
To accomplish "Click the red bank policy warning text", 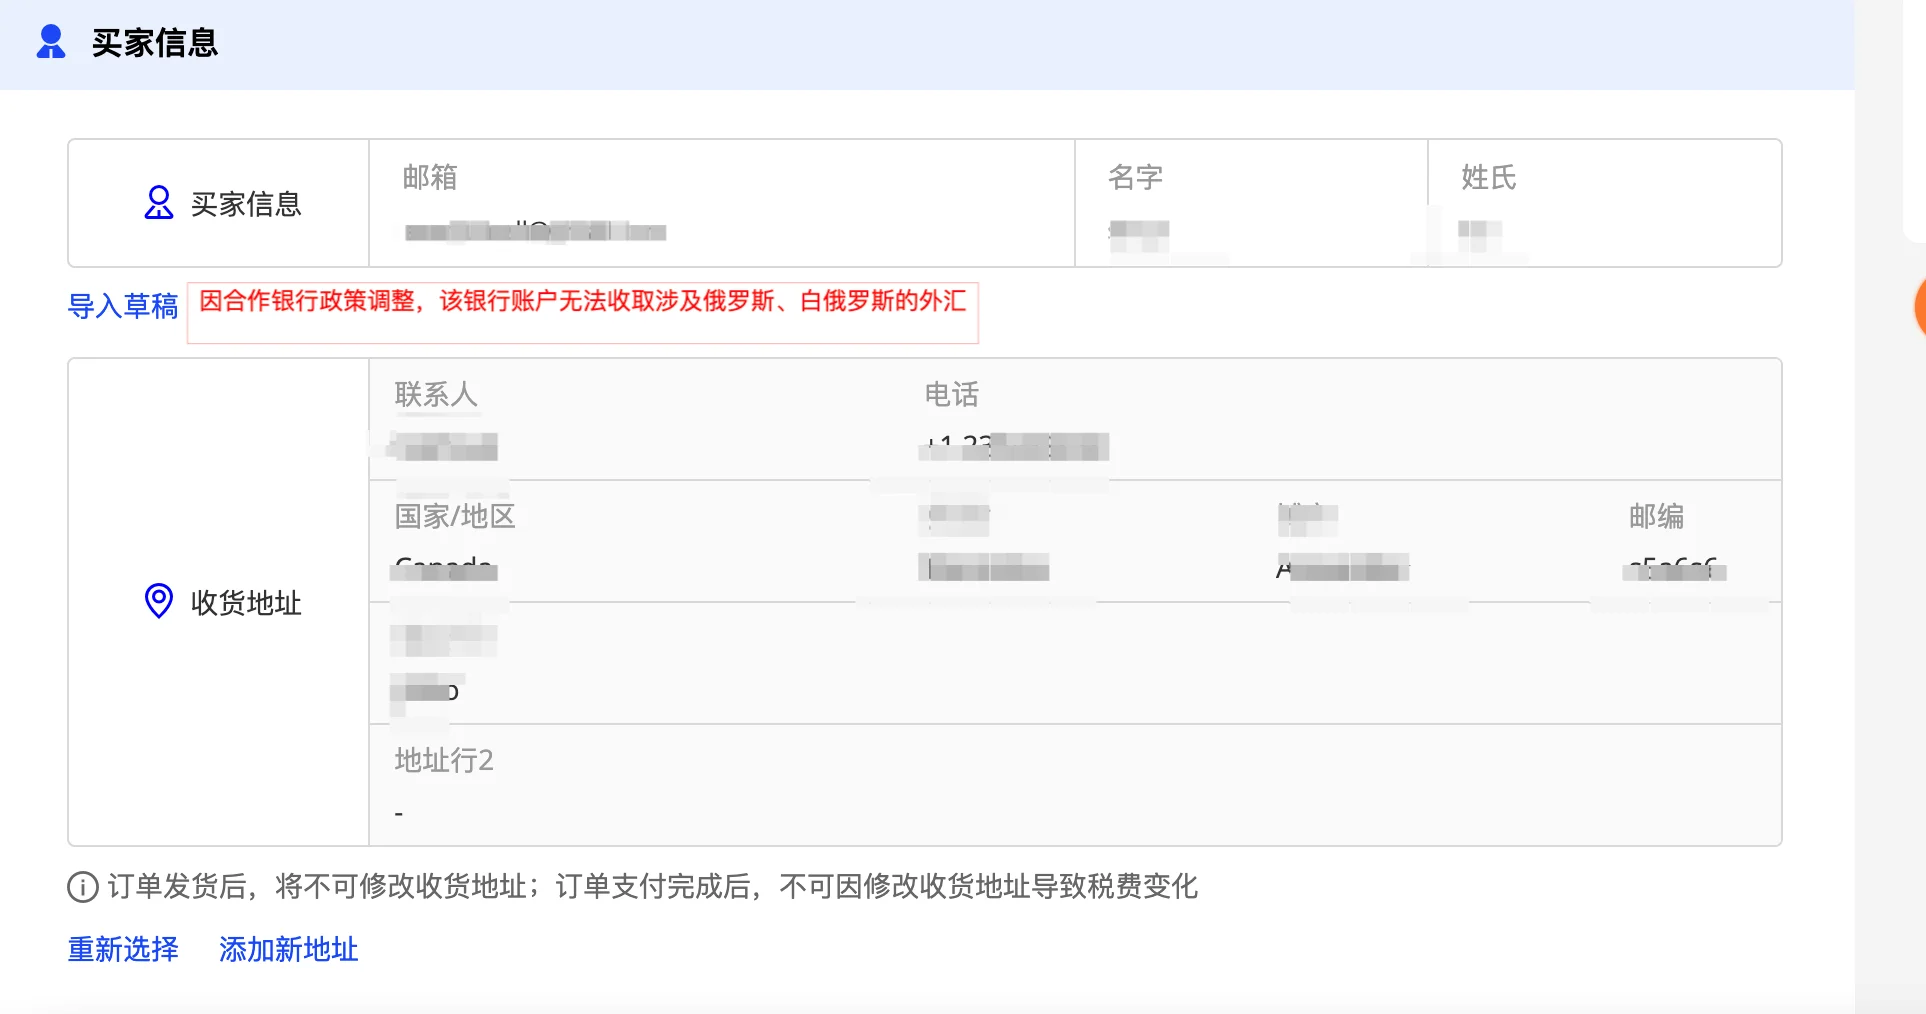I will pyautogui.click(x=583, y=301).
